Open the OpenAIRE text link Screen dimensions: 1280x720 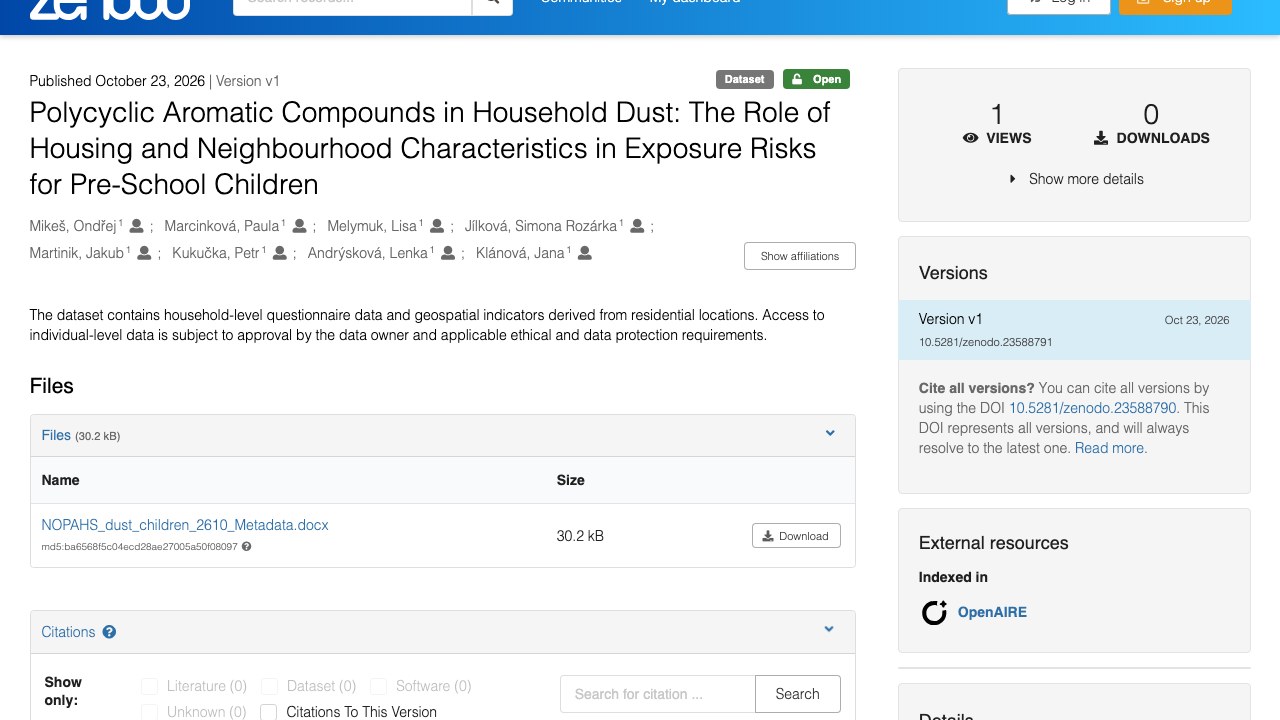point(992,612)
